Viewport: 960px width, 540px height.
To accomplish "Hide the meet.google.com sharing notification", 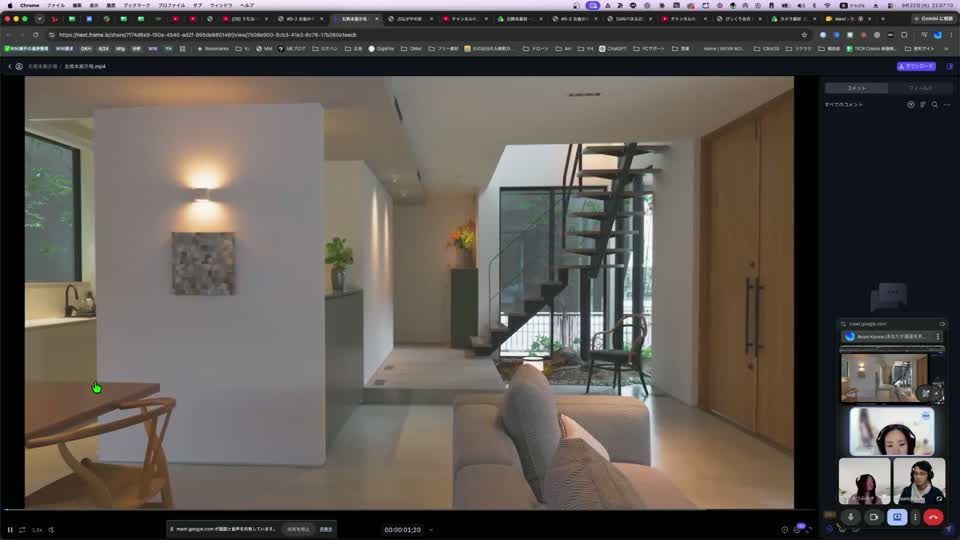I will click(x=326, y=529).
